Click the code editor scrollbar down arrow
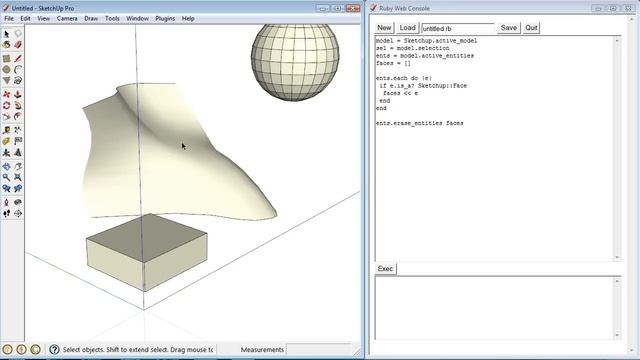Screen dimensions: 640x360 pyautogui.click(x=617, y=257)
